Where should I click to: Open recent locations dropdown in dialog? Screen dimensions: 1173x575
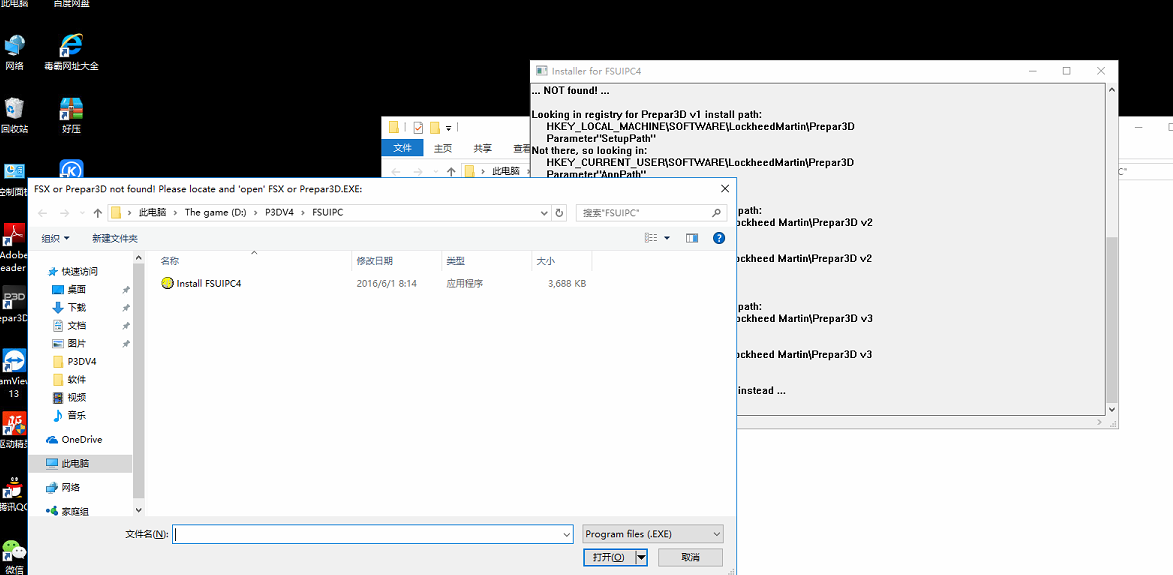(82, 213)
